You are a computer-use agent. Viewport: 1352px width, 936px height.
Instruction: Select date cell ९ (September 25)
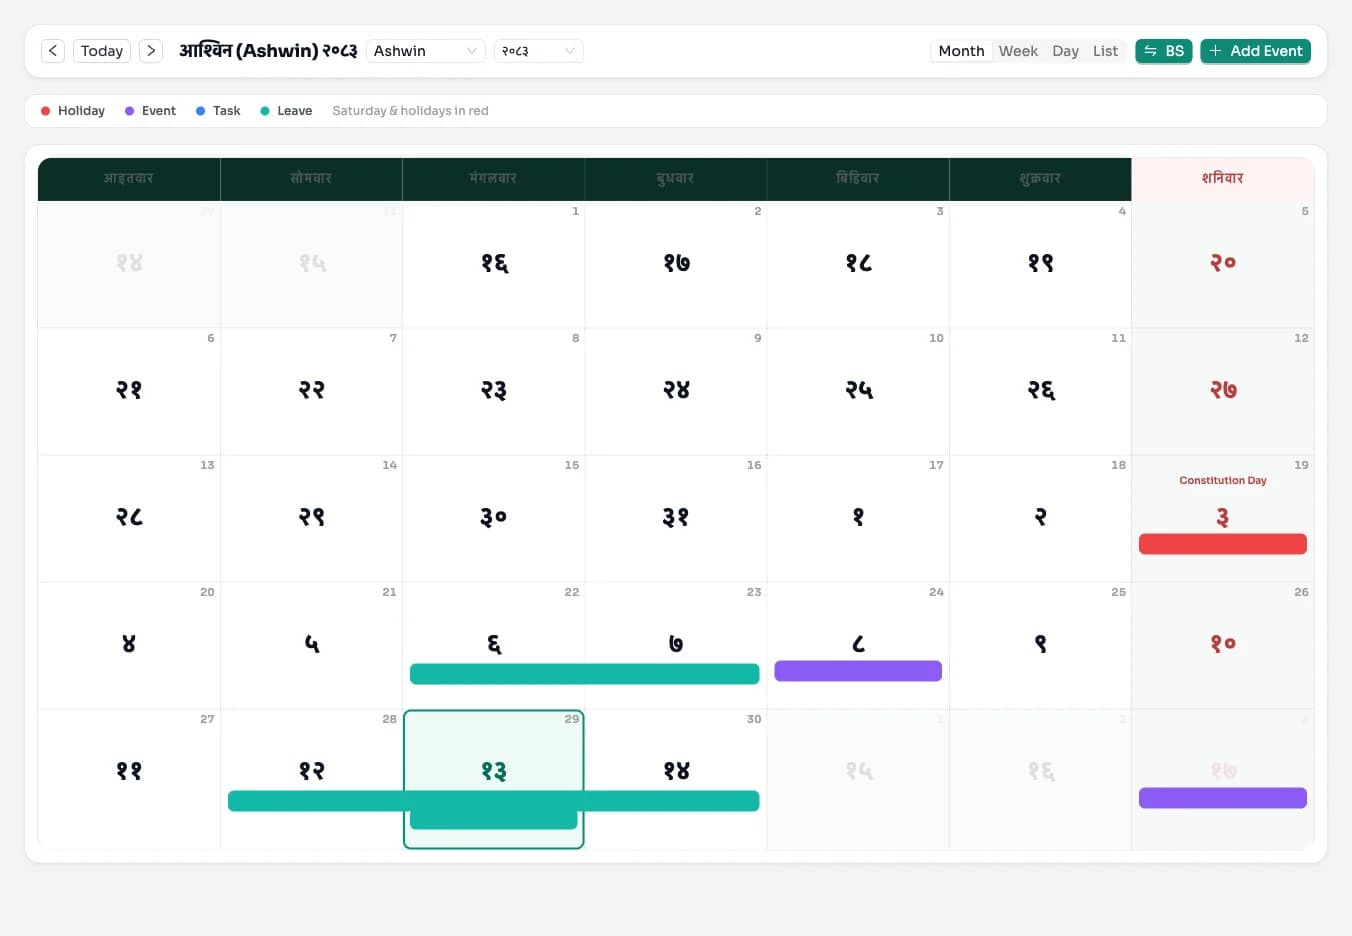pos(1040,645)
